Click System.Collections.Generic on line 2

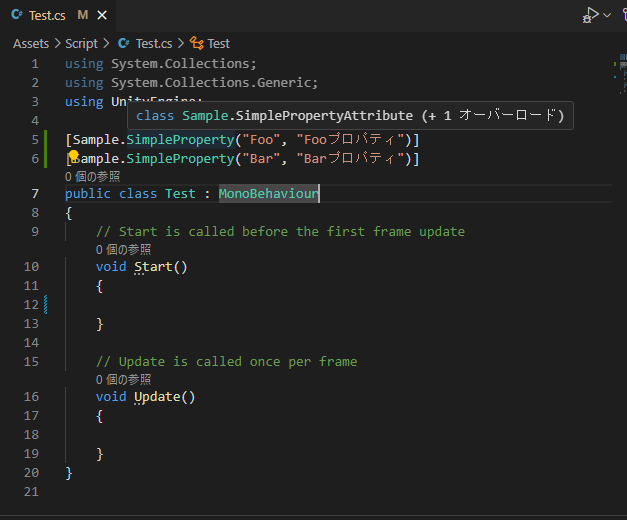[x=211, y=82]
